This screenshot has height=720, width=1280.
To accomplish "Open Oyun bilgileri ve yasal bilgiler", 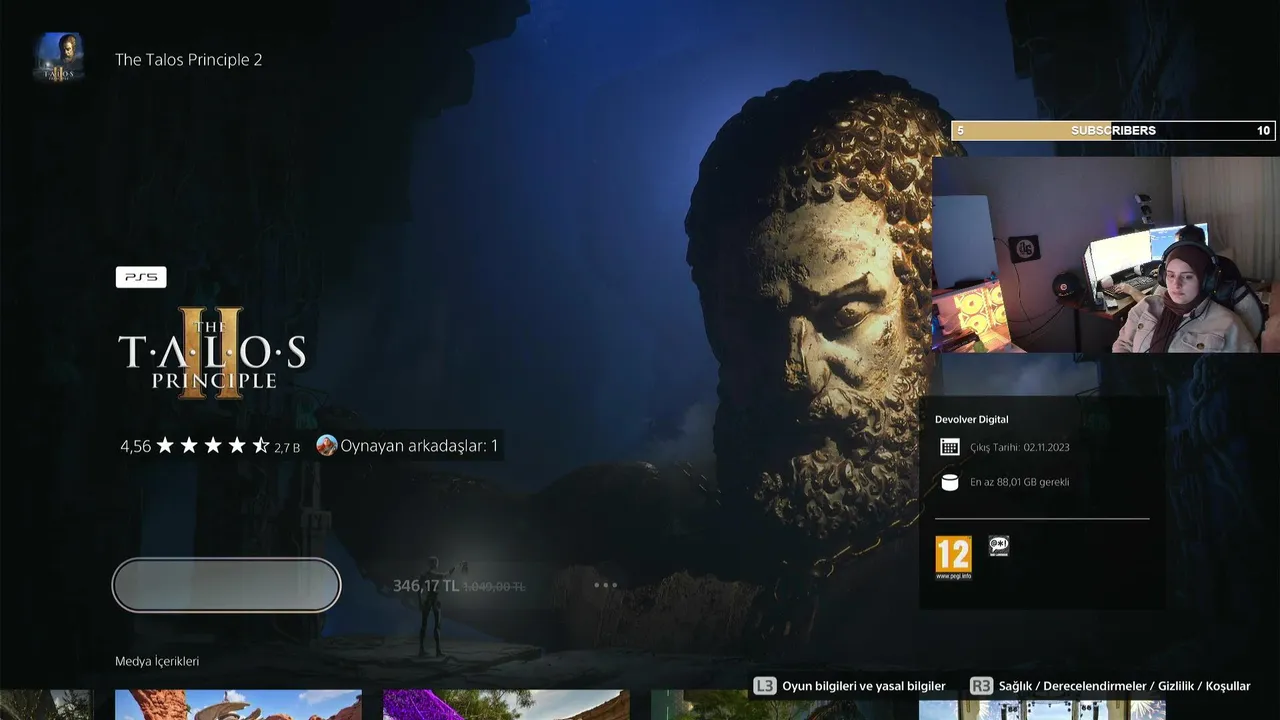I will click(864, 686).
